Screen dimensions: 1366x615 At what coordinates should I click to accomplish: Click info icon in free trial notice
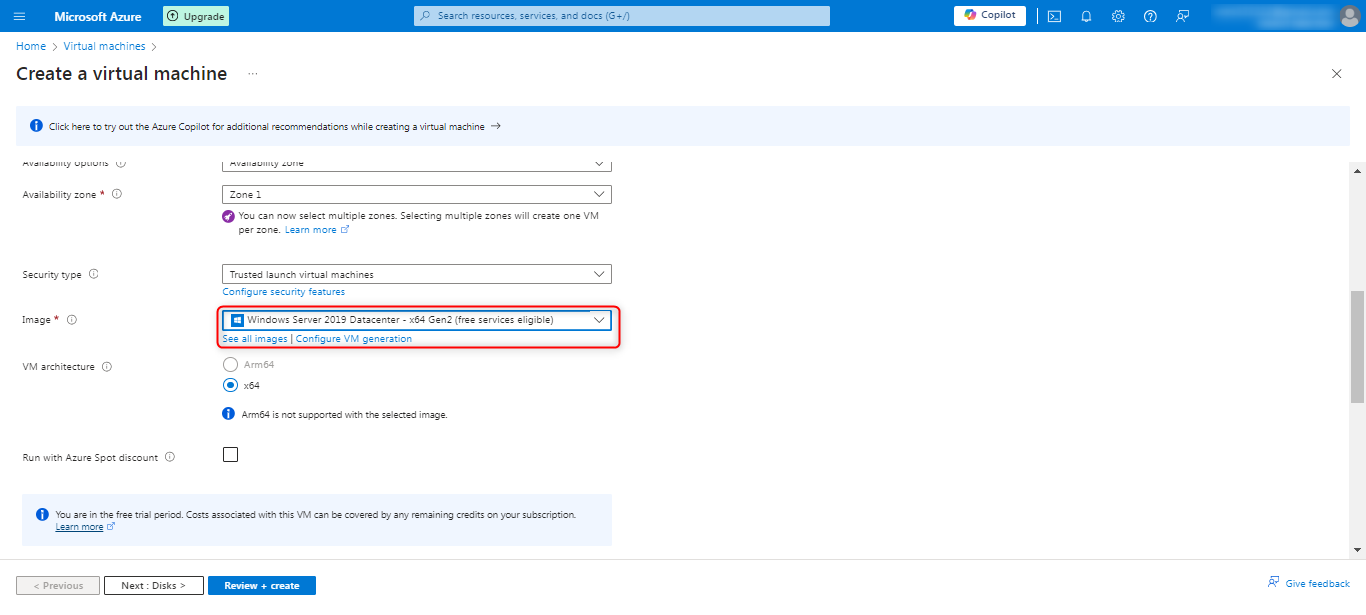[x=42, y=515]
